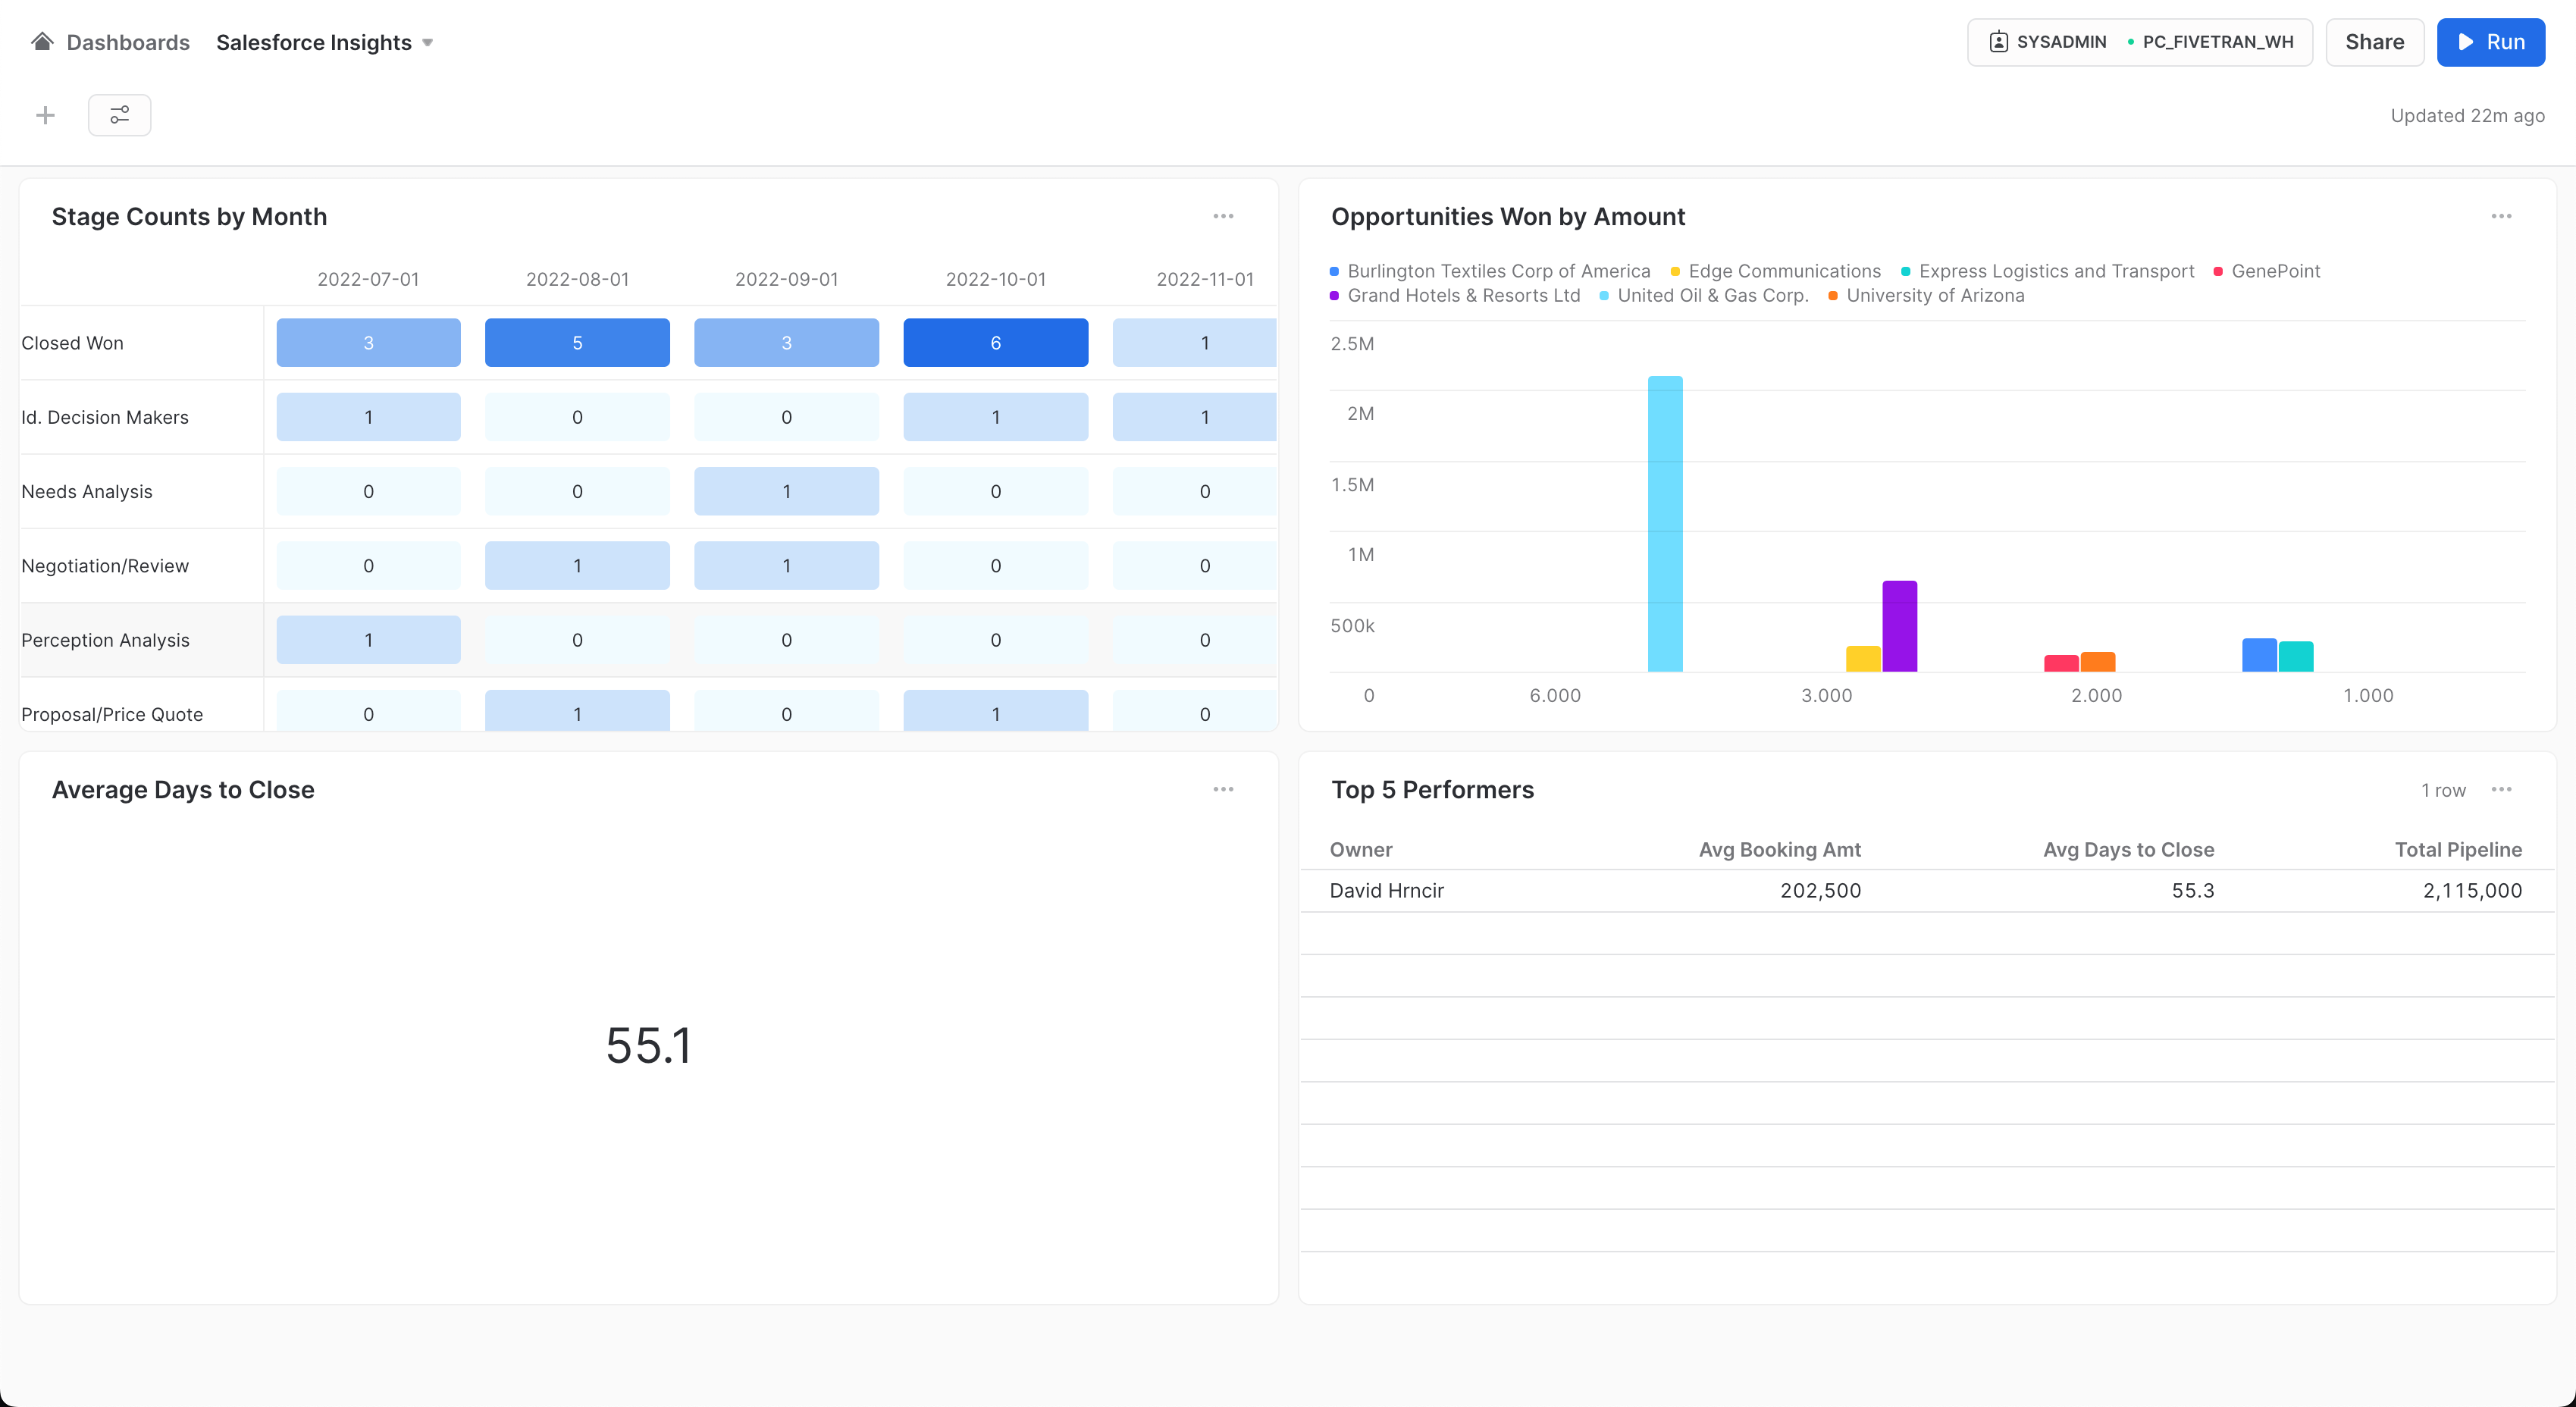Open options menu for Opportunities Won by Amount
2576x1407 pixels.
coord(2501,216)
